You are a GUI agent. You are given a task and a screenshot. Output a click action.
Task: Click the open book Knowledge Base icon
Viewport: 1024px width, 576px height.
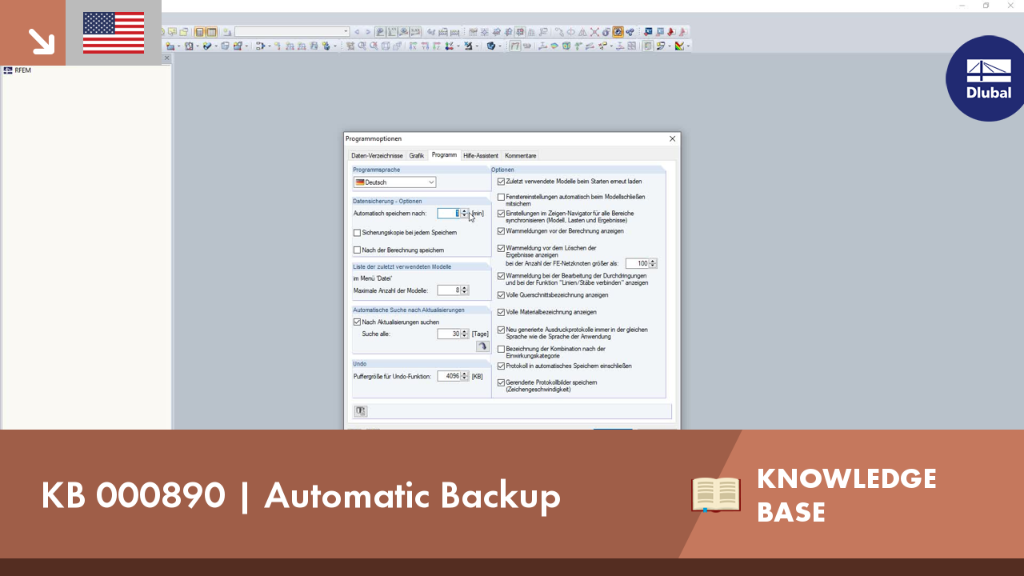pos(716,494)
